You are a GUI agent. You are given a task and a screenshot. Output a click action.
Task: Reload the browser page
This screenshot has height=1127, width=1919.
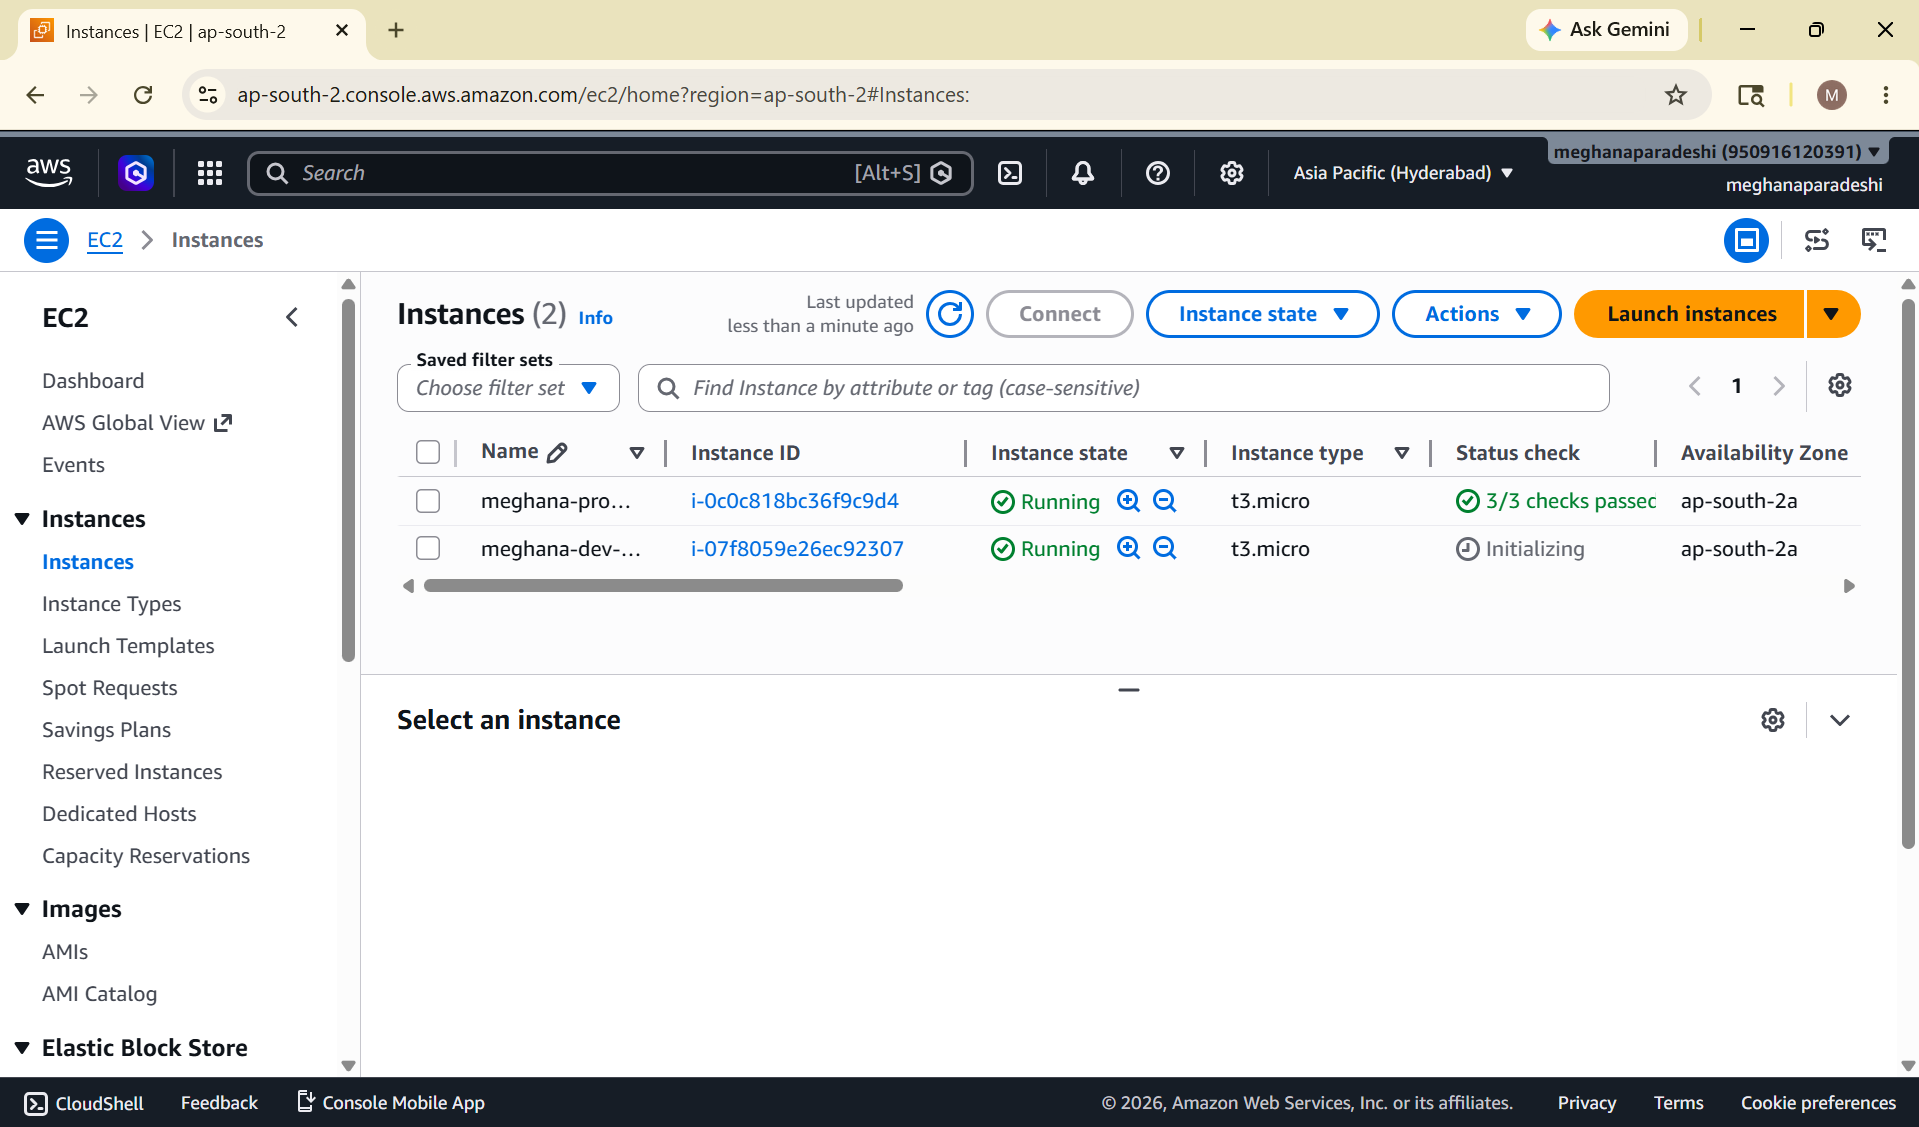coord(143,95)
